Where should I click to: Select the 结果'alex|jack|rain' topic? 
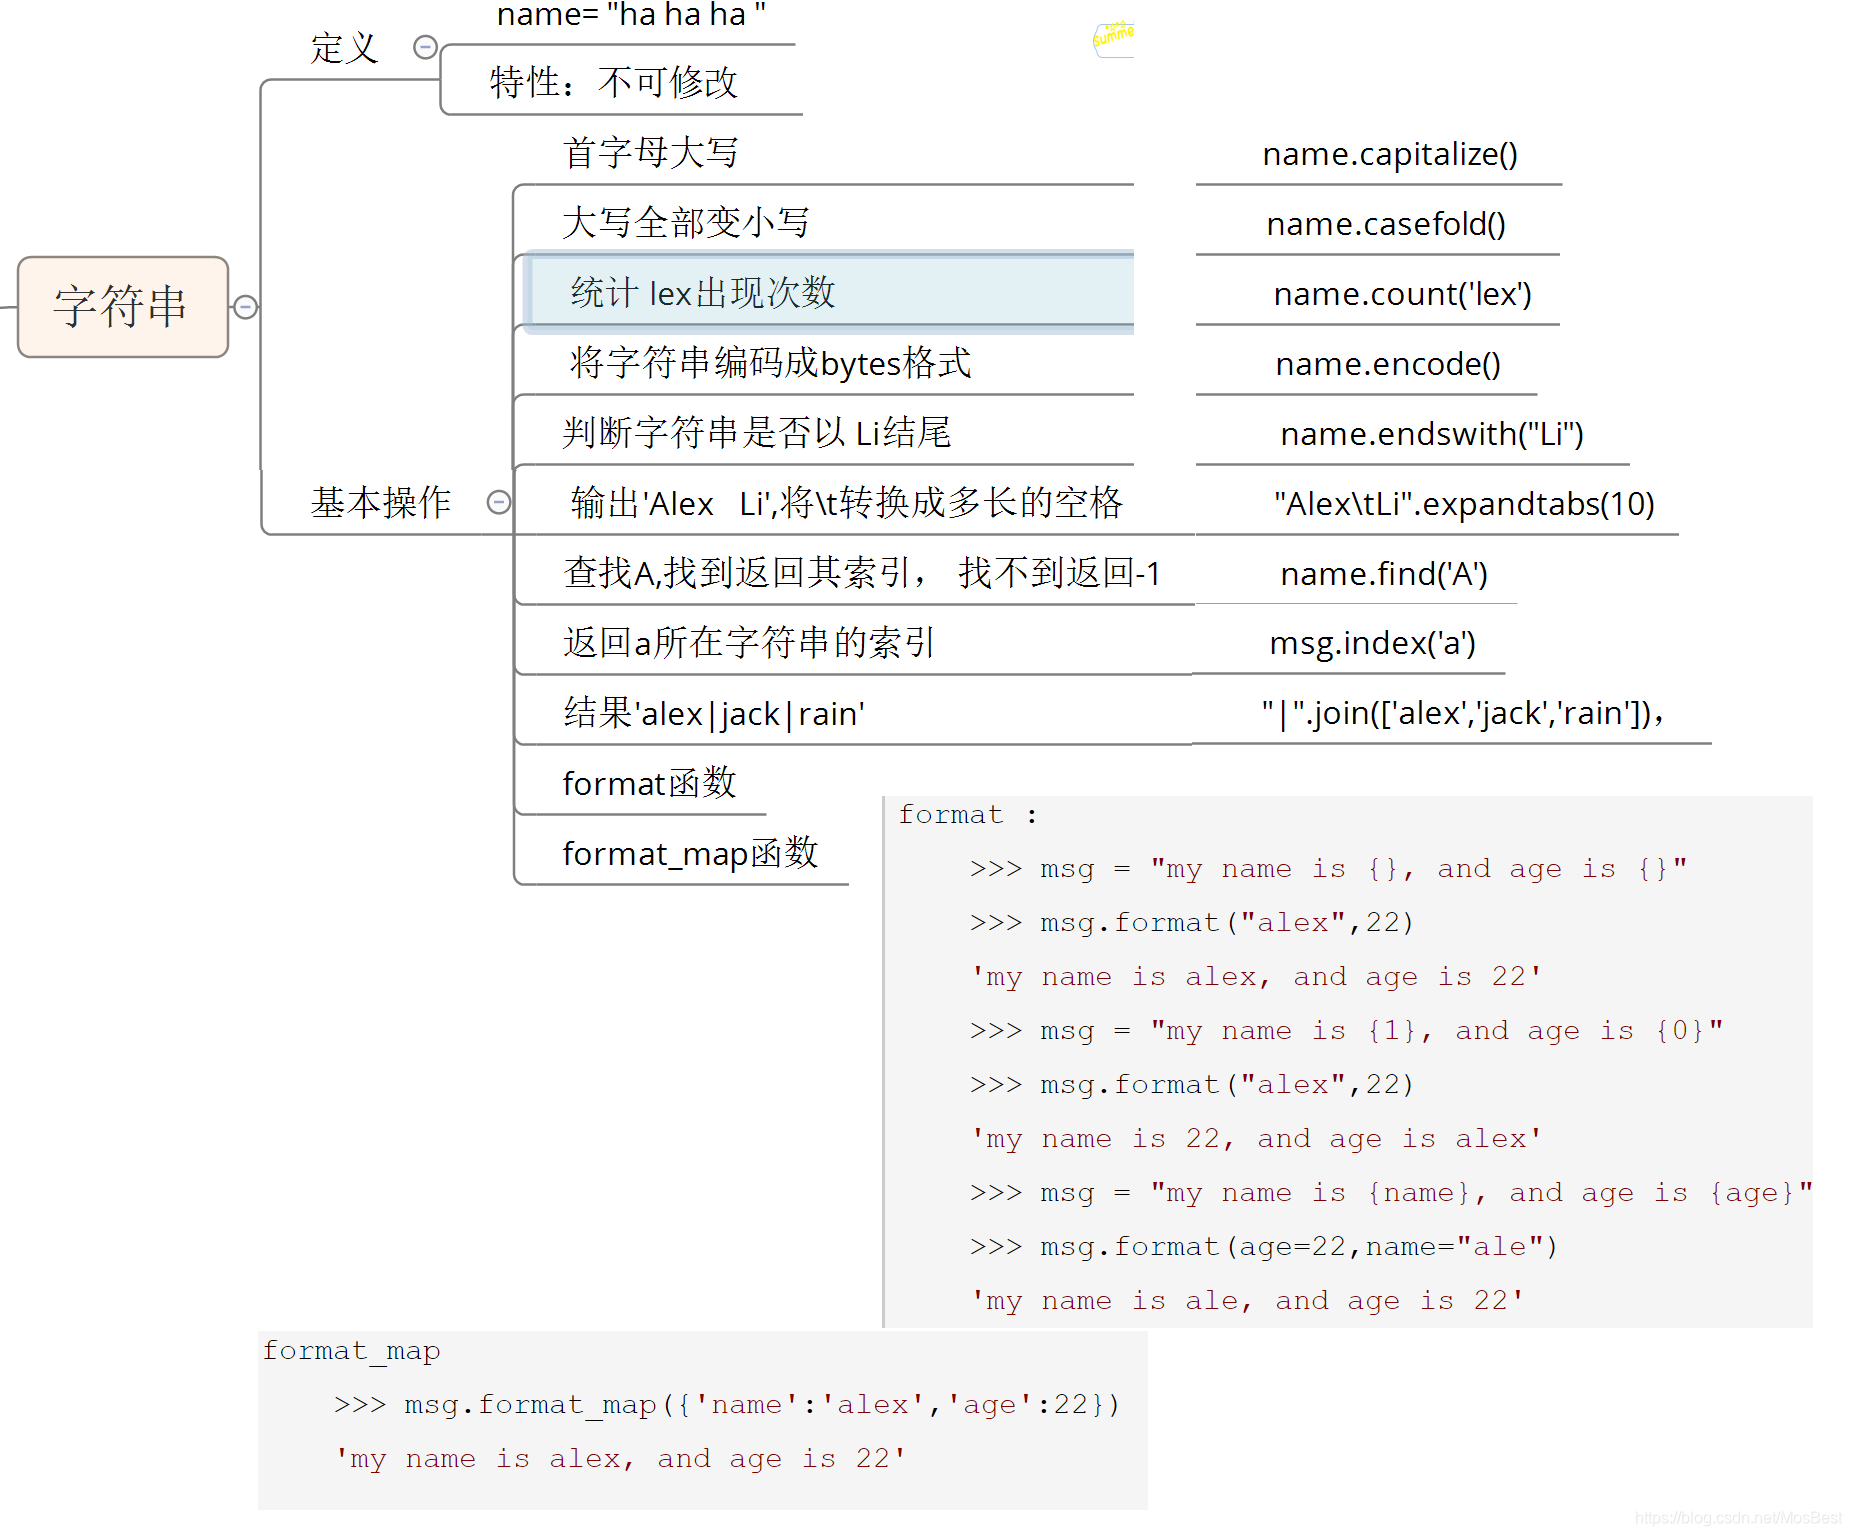(x=714, y=713)
